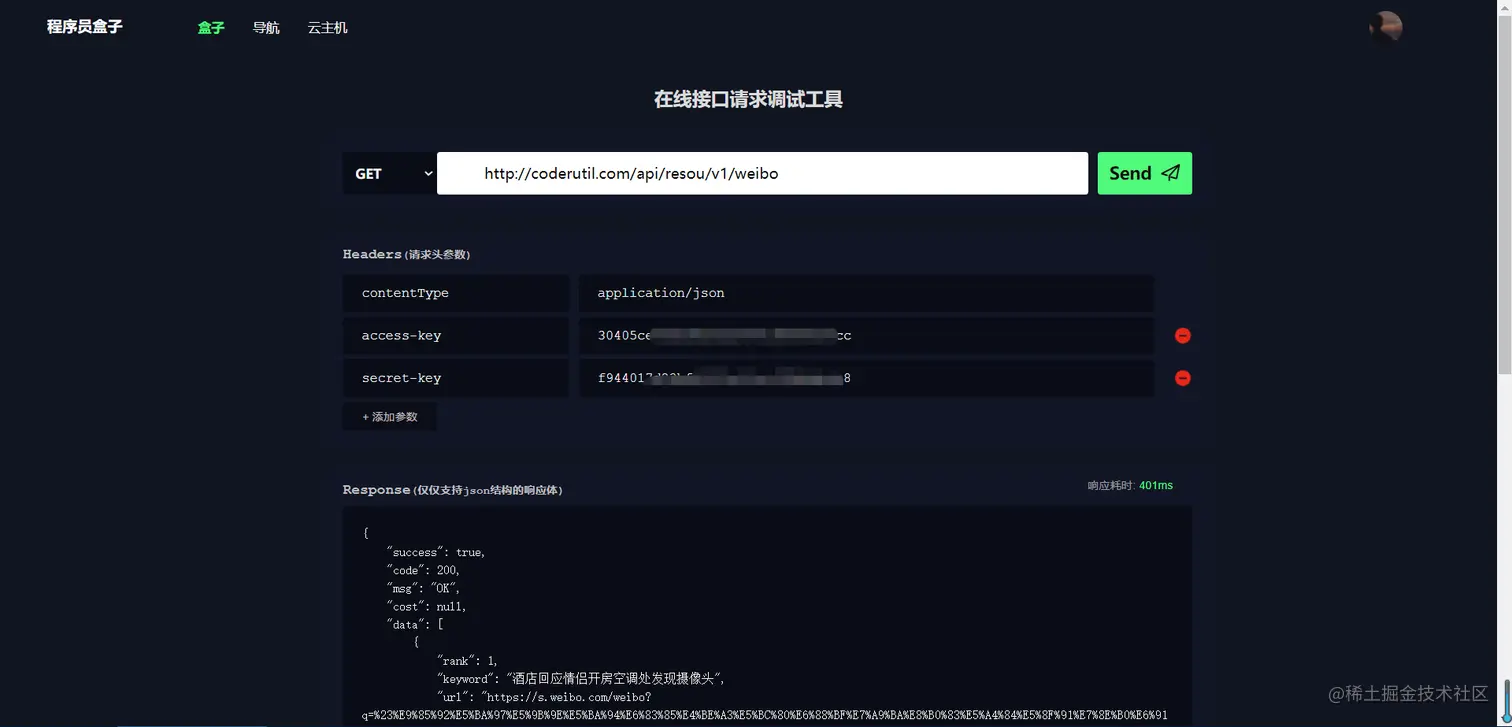Image resolution: width=1512 pixels, height=727 pixels.
Task: Click the page title 在线接口请求调试工具
Action: point(748,99)
